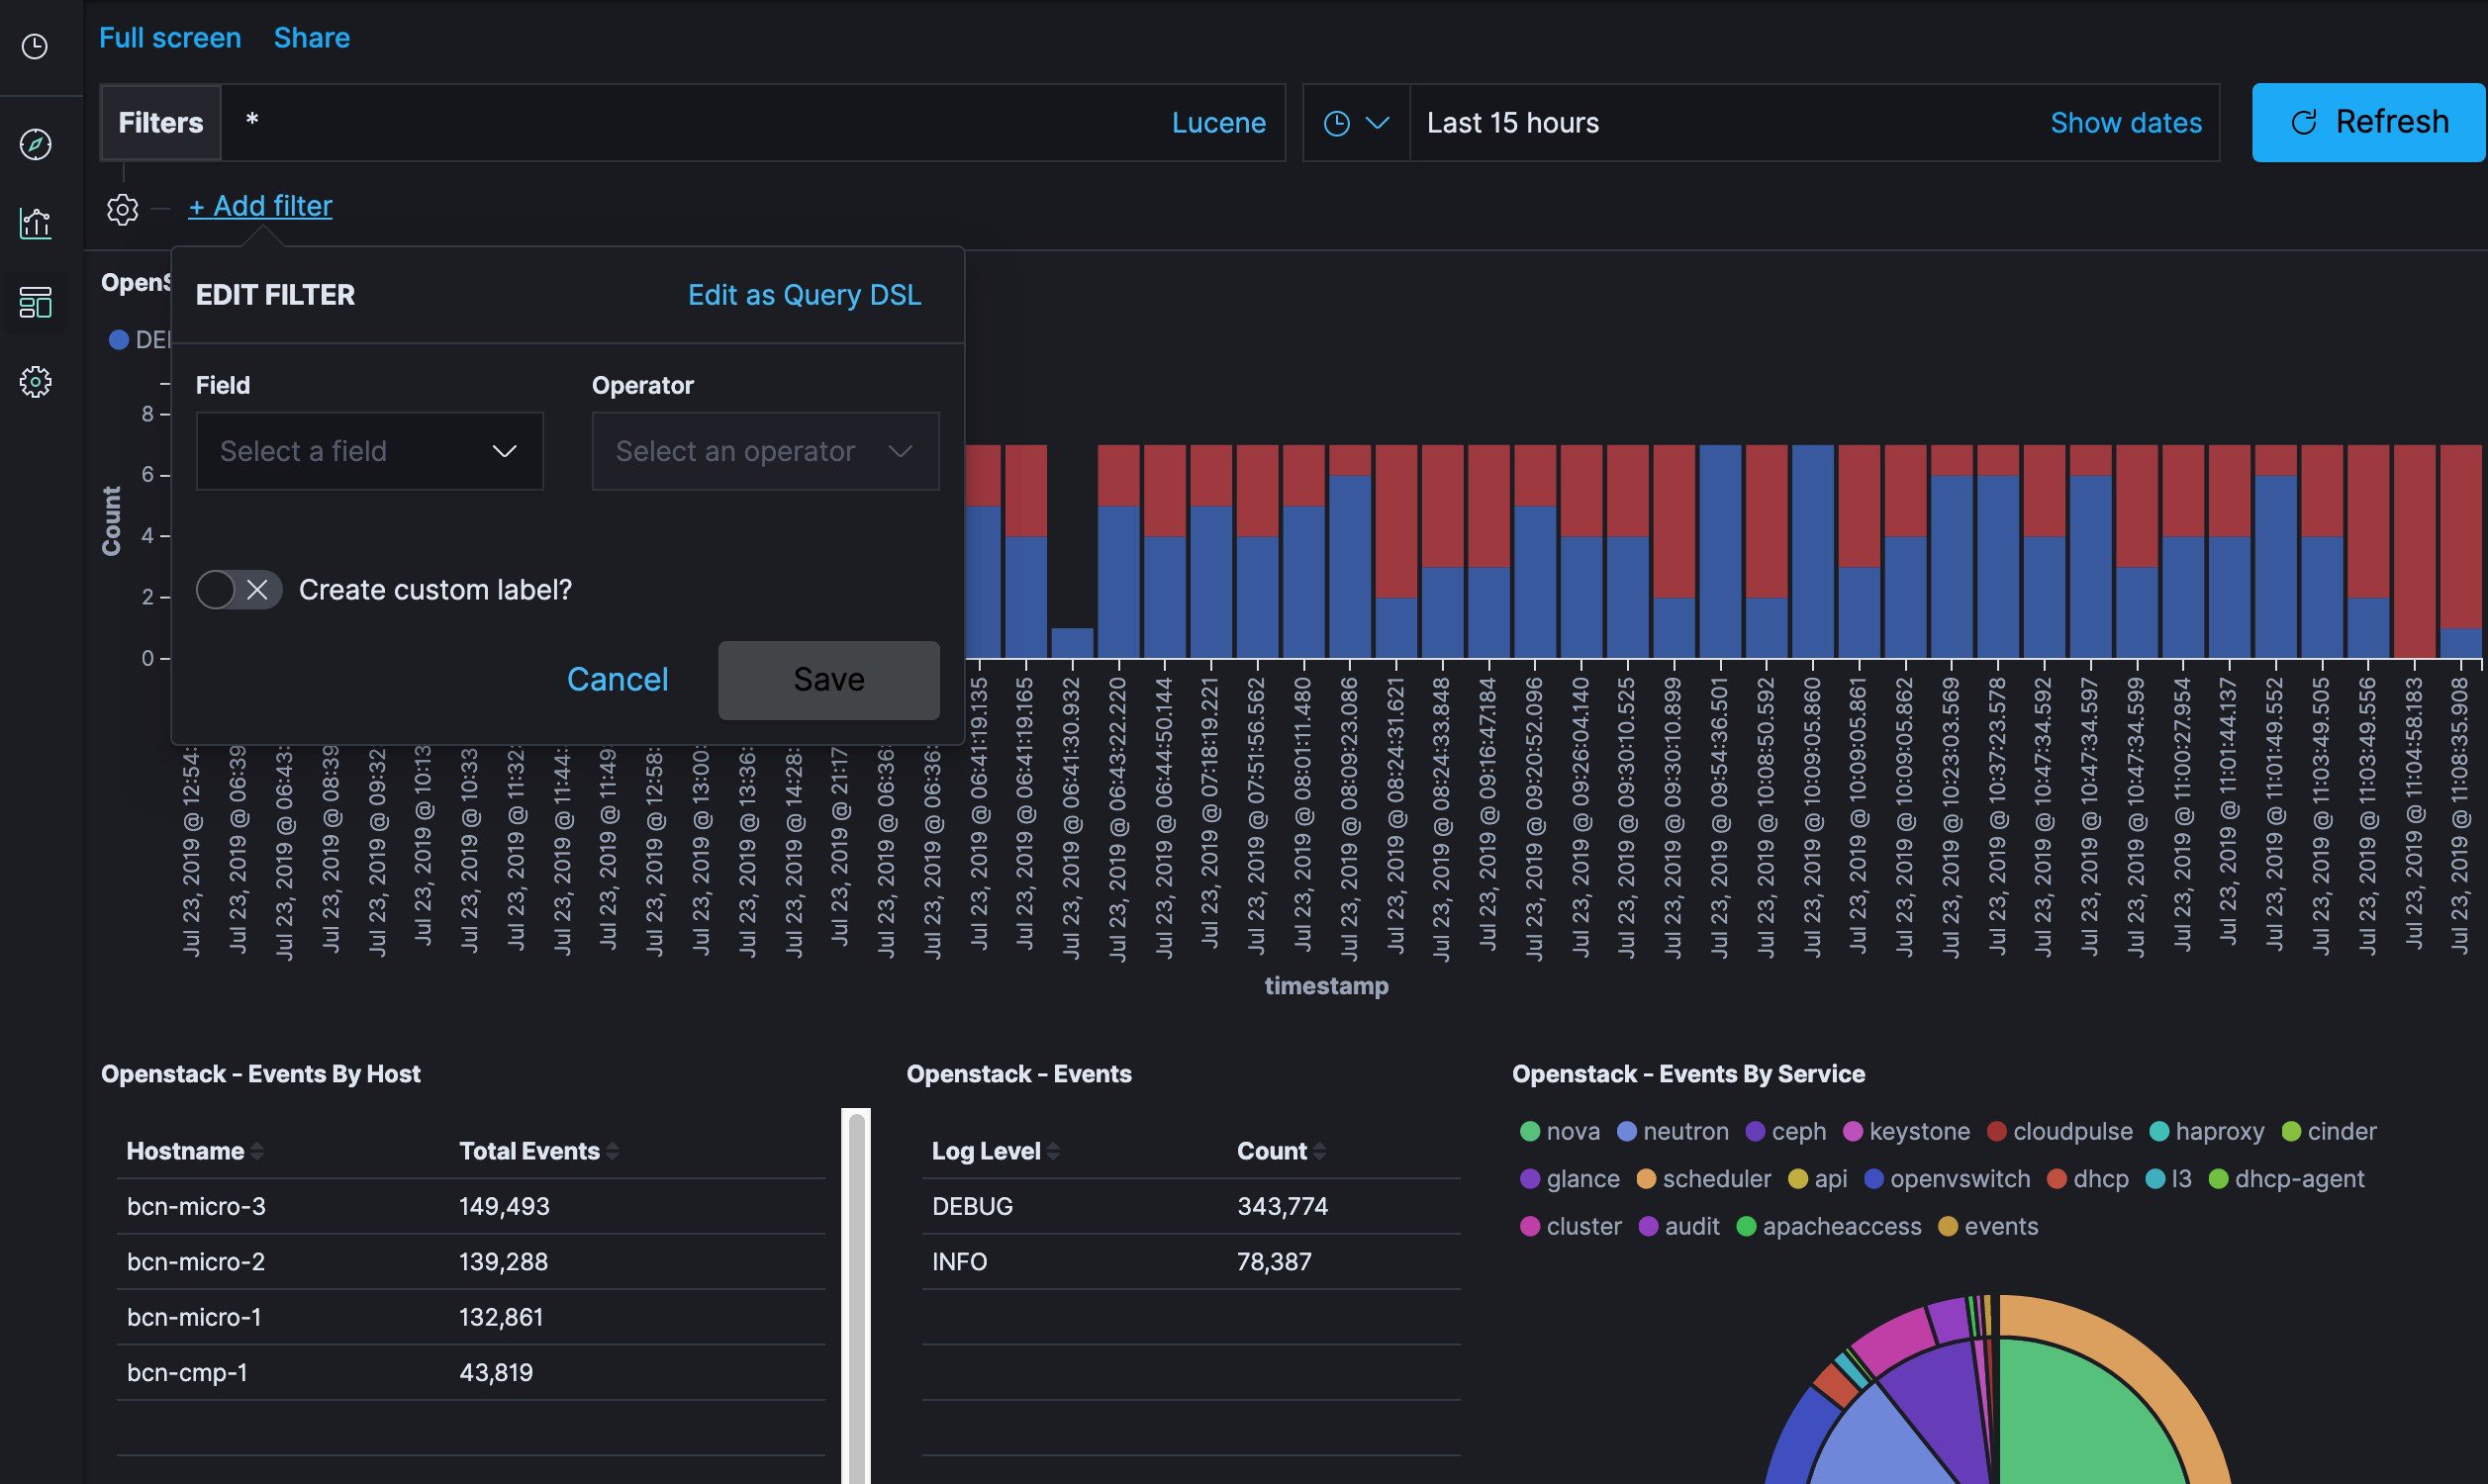Click the refresh circular arrow icon
This screenshot has width=2488, height=1484.
tap(2304, 122)
